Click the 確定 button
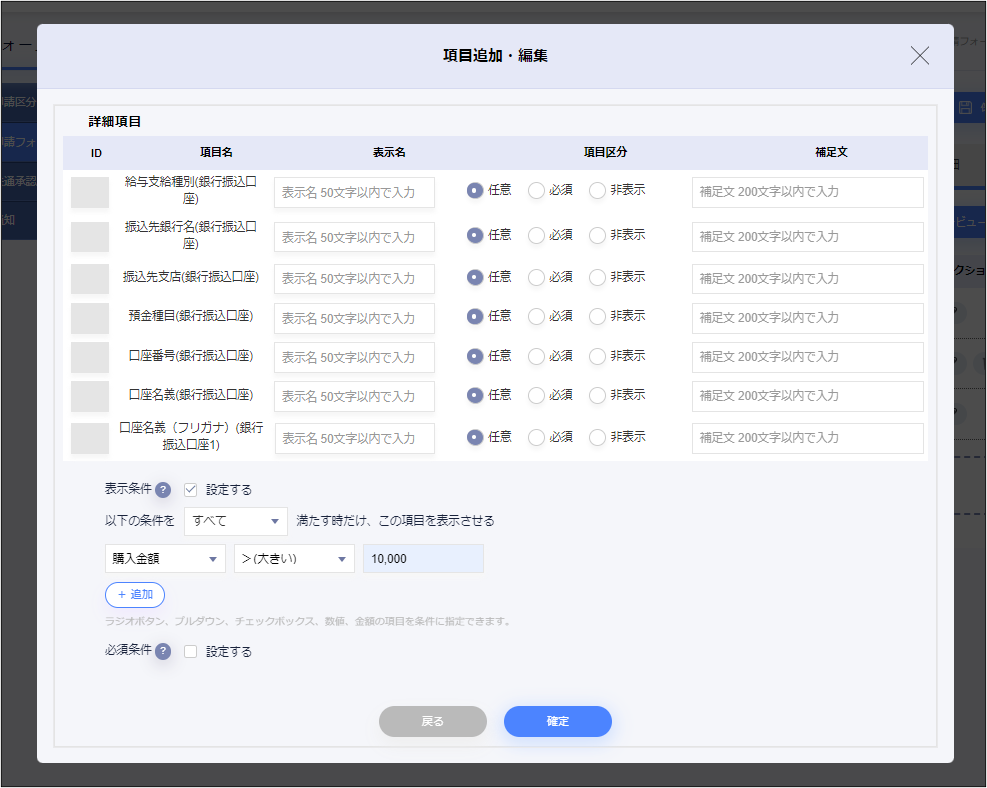 click(558, 721)
